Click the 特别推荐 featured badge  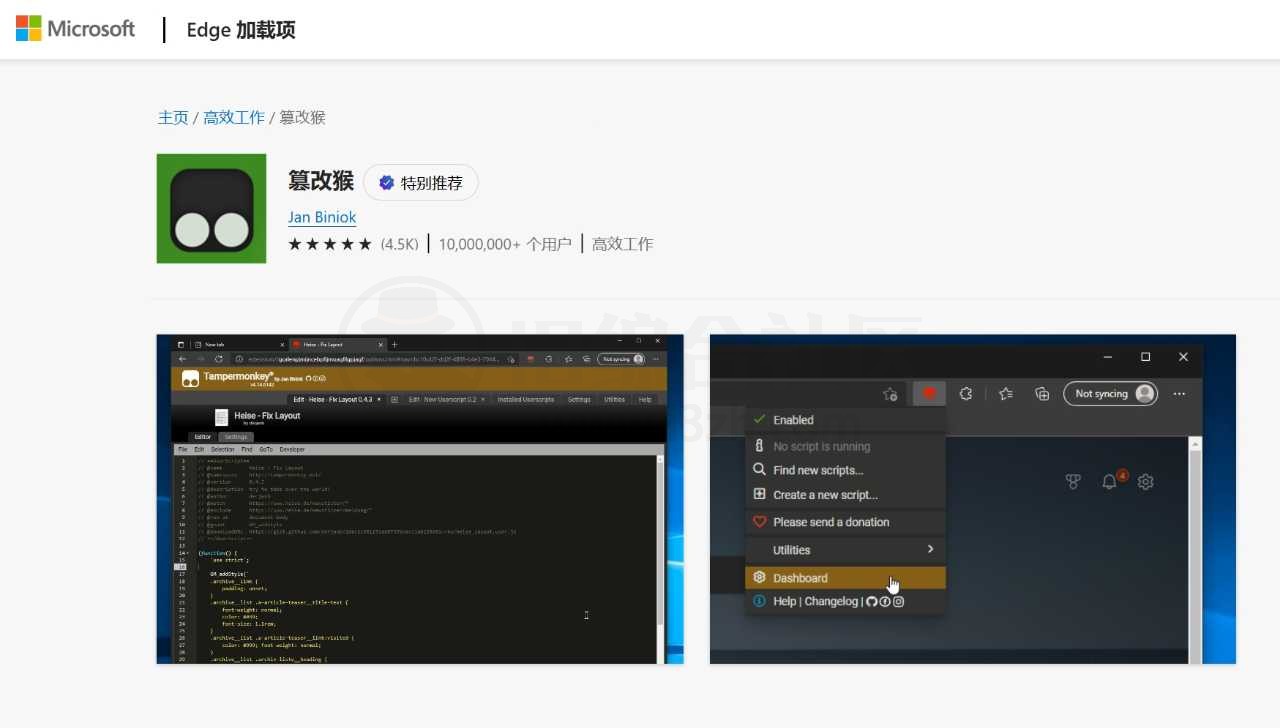coord(421,183)
